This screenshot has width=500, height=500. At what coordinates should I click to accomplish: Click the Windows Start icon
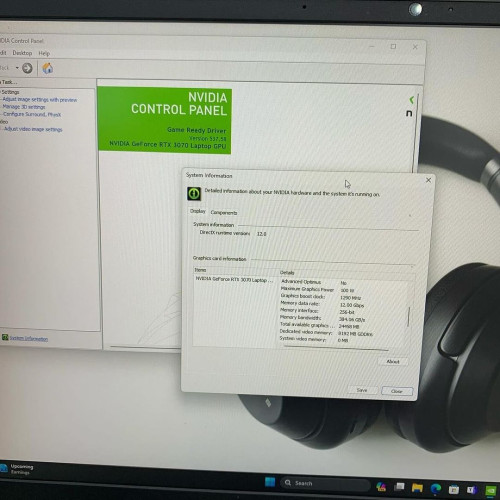pyautogui.click(x=270, y=482)
